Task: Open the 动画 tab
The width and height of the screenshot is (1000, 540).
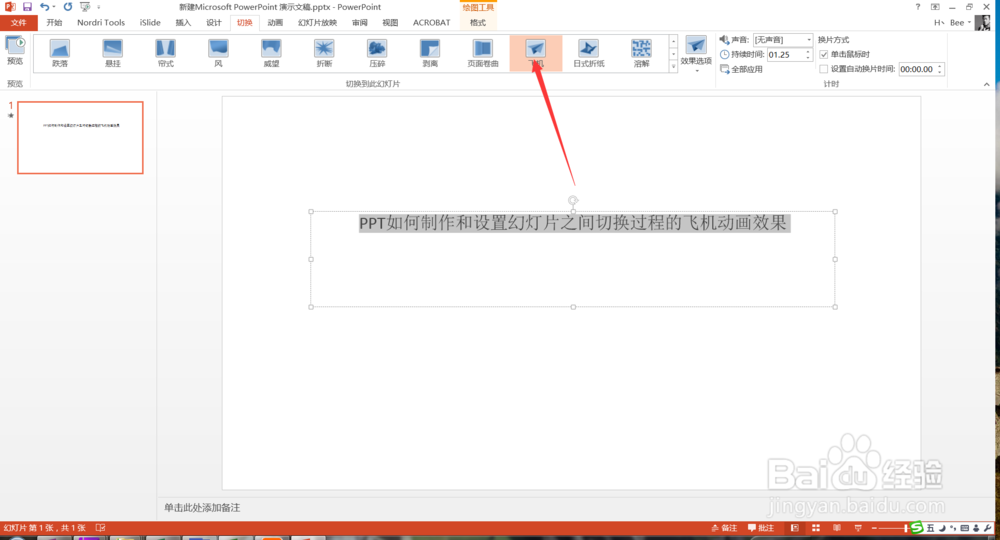Action: pyautogui.click(x=275, y=22)
